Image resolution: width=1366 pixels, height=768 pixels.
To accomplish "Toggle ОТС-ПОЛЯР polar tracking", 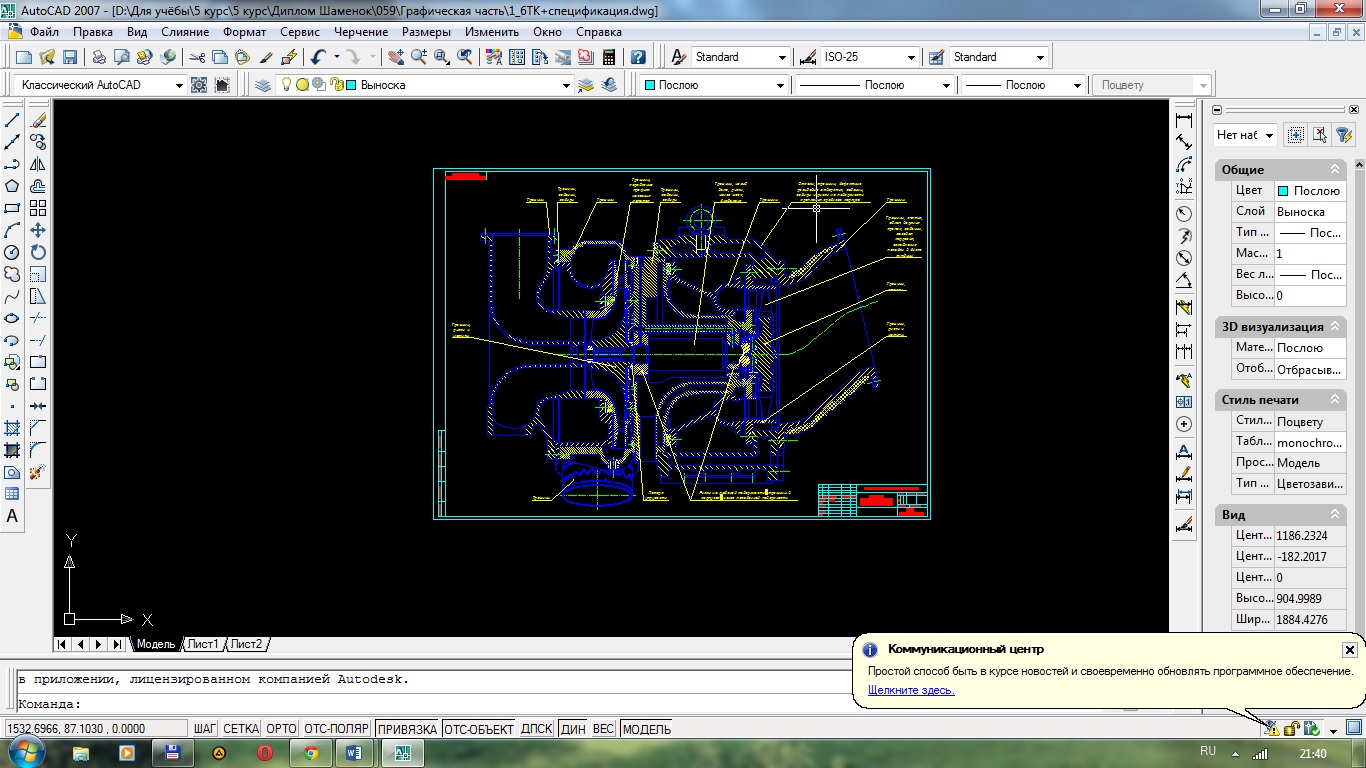I will [336, 729].
